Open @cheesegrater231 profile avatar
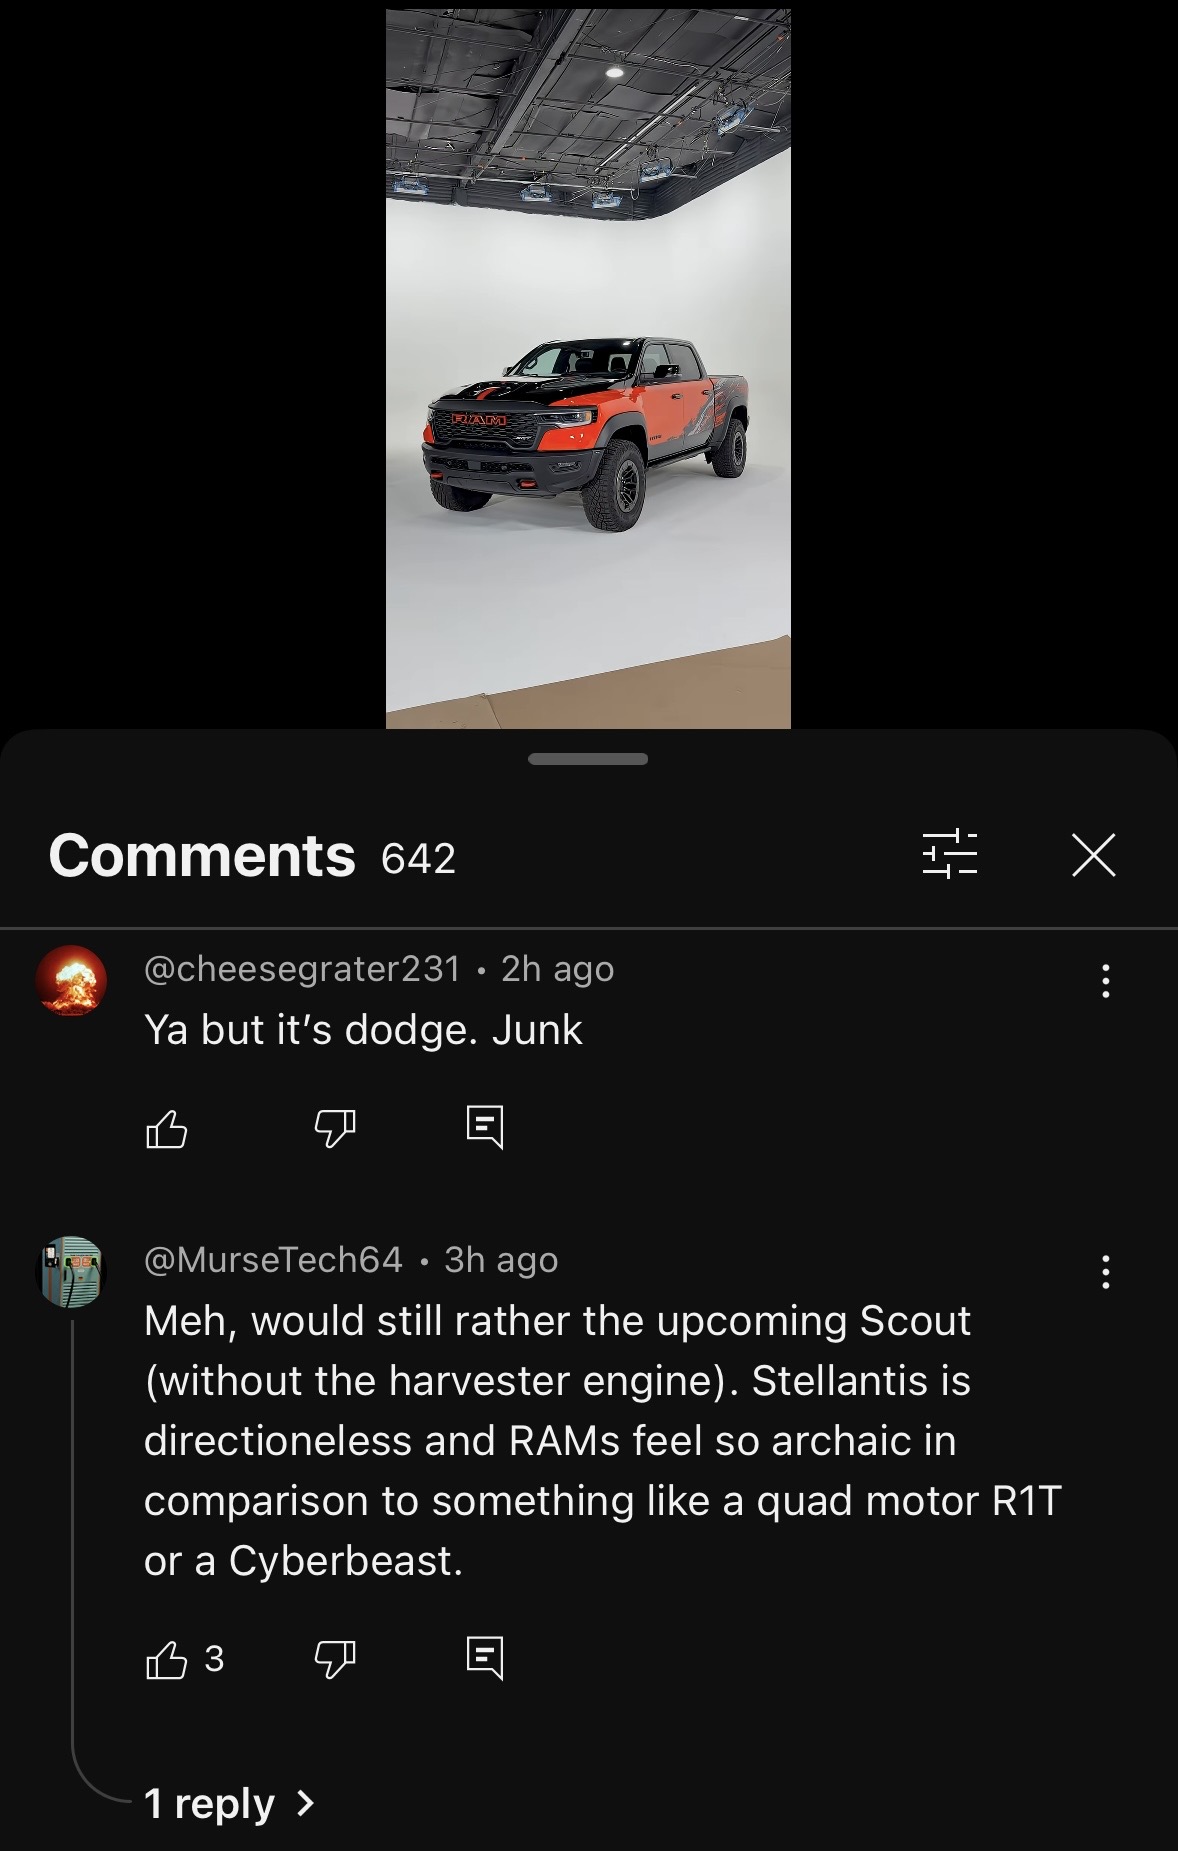This screenshot has width=1178, height=1851. pyautogui.click(x=71, y=981)
